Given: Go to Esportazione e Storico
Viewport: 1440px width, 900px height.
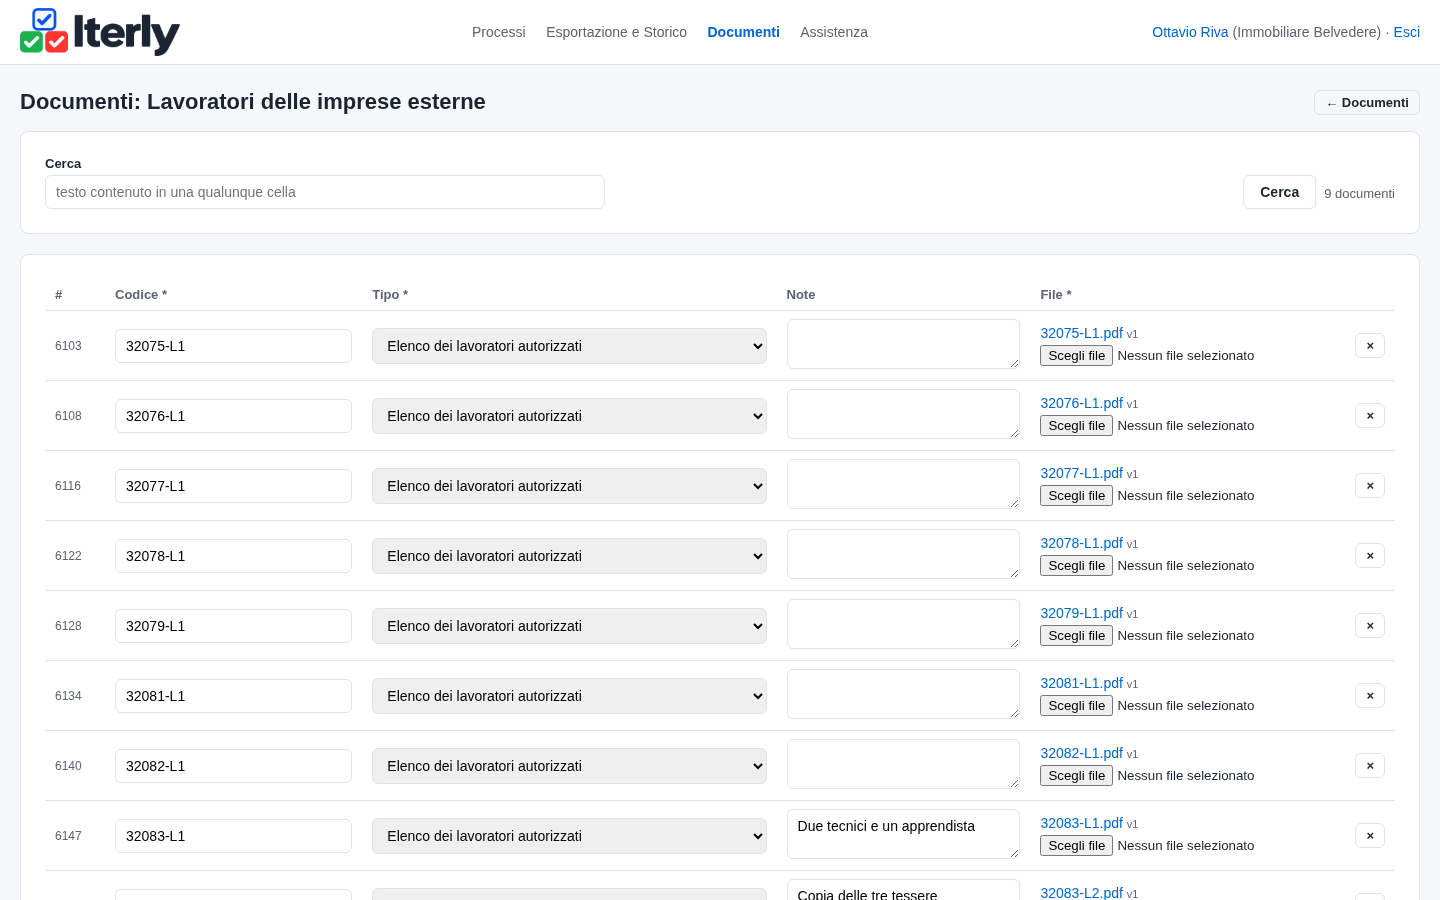Looking at the screenshot, I should (x=616, y=32).
